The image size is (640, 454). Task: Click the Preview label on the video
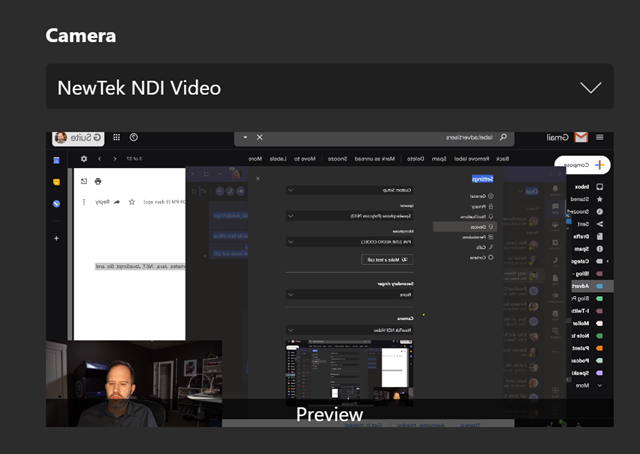(329, 414)
